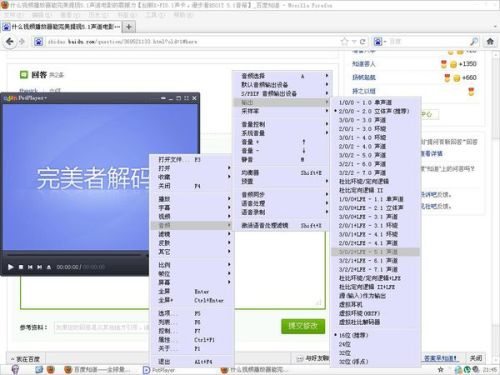Click the 关闭 button at bottom right
This screenshot has width=500, height=375.
pyautogui.click(x=476, y=358)
